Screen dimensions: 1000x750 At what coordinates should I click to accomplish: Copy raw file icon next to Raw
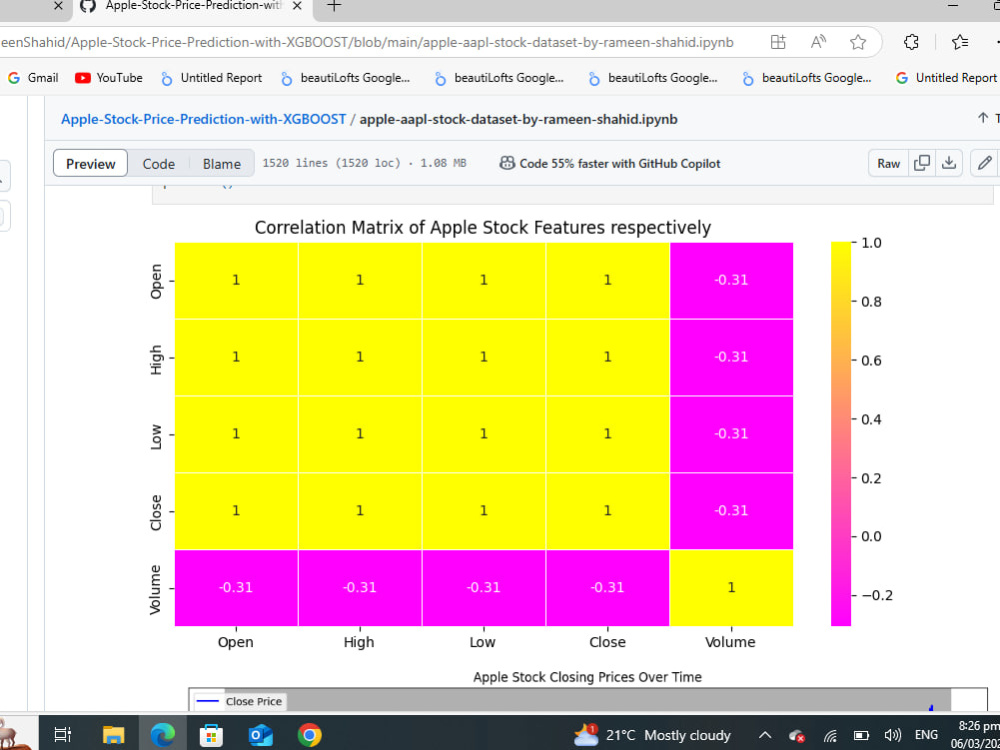922,163
